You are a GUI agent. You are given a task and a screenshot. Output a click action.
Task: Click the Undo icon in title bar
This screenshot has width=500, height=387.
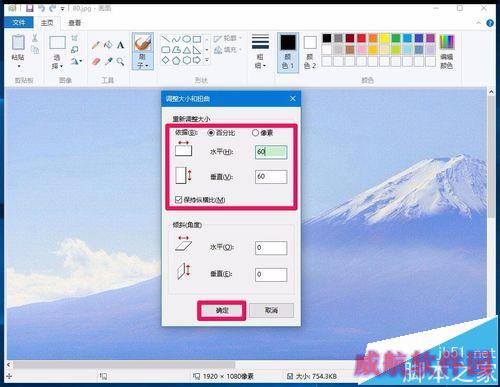tap(41, 8)
